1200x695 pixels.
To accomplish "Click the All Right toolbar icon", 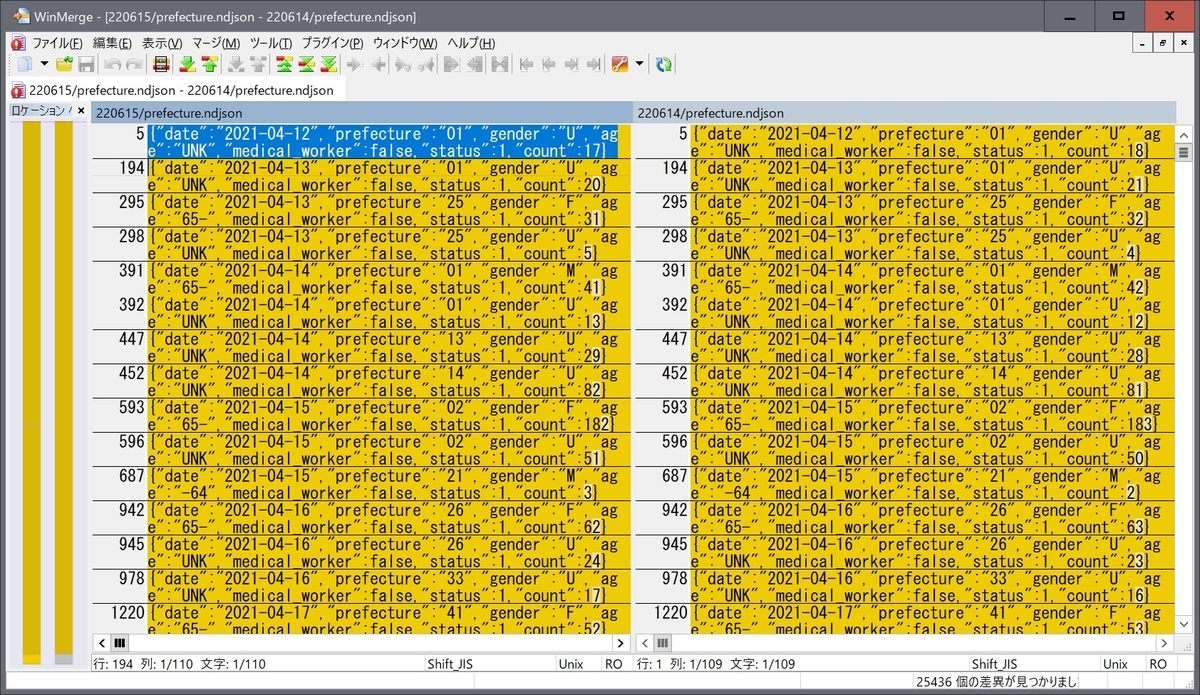I will (x=452, y=64).
